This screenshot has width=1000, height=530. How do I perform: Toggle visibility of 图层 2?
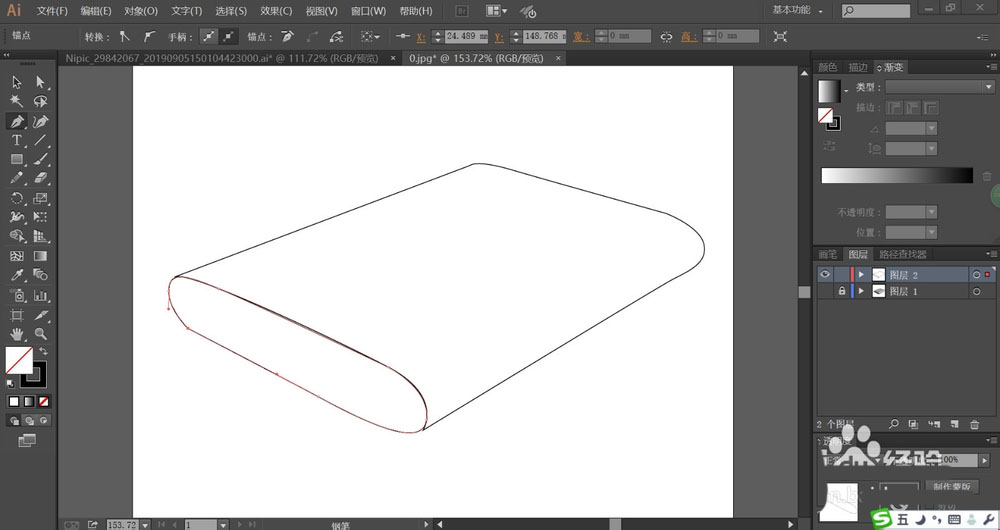click(825, 275)
